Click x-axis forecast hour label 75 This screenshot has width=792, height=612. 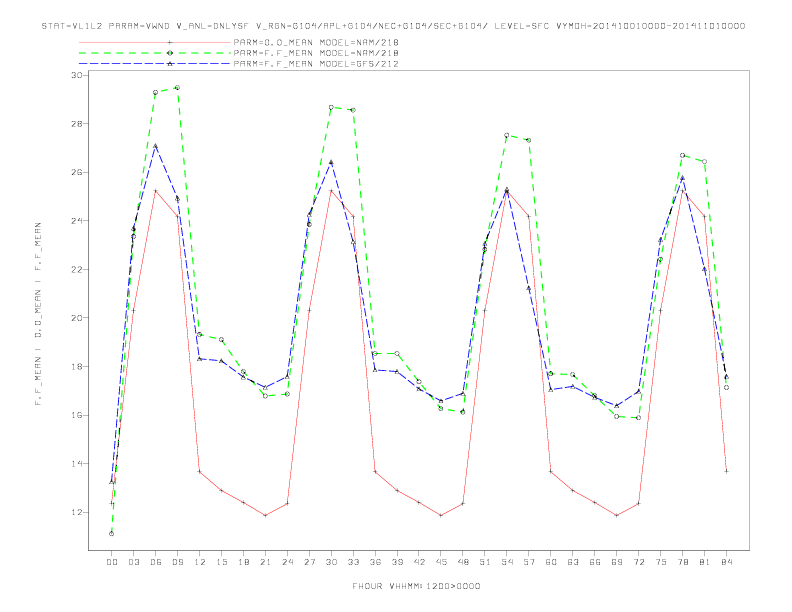click(x=661, y=562)
